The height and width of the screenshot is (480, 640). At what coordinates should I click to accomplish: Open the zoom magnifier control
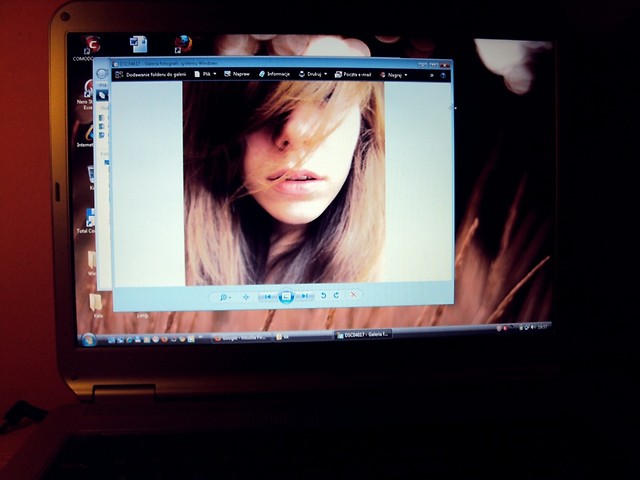[224, 297]
